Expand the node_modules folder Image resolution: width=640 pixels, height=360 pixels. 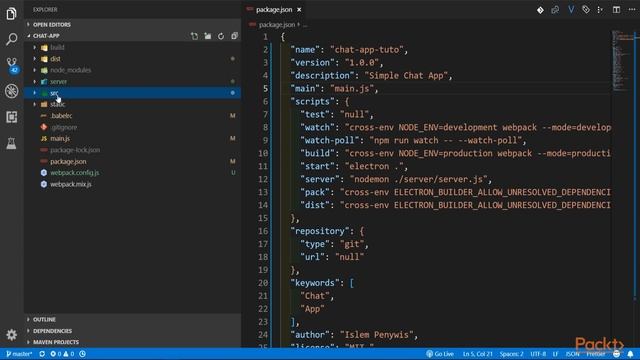70,70
